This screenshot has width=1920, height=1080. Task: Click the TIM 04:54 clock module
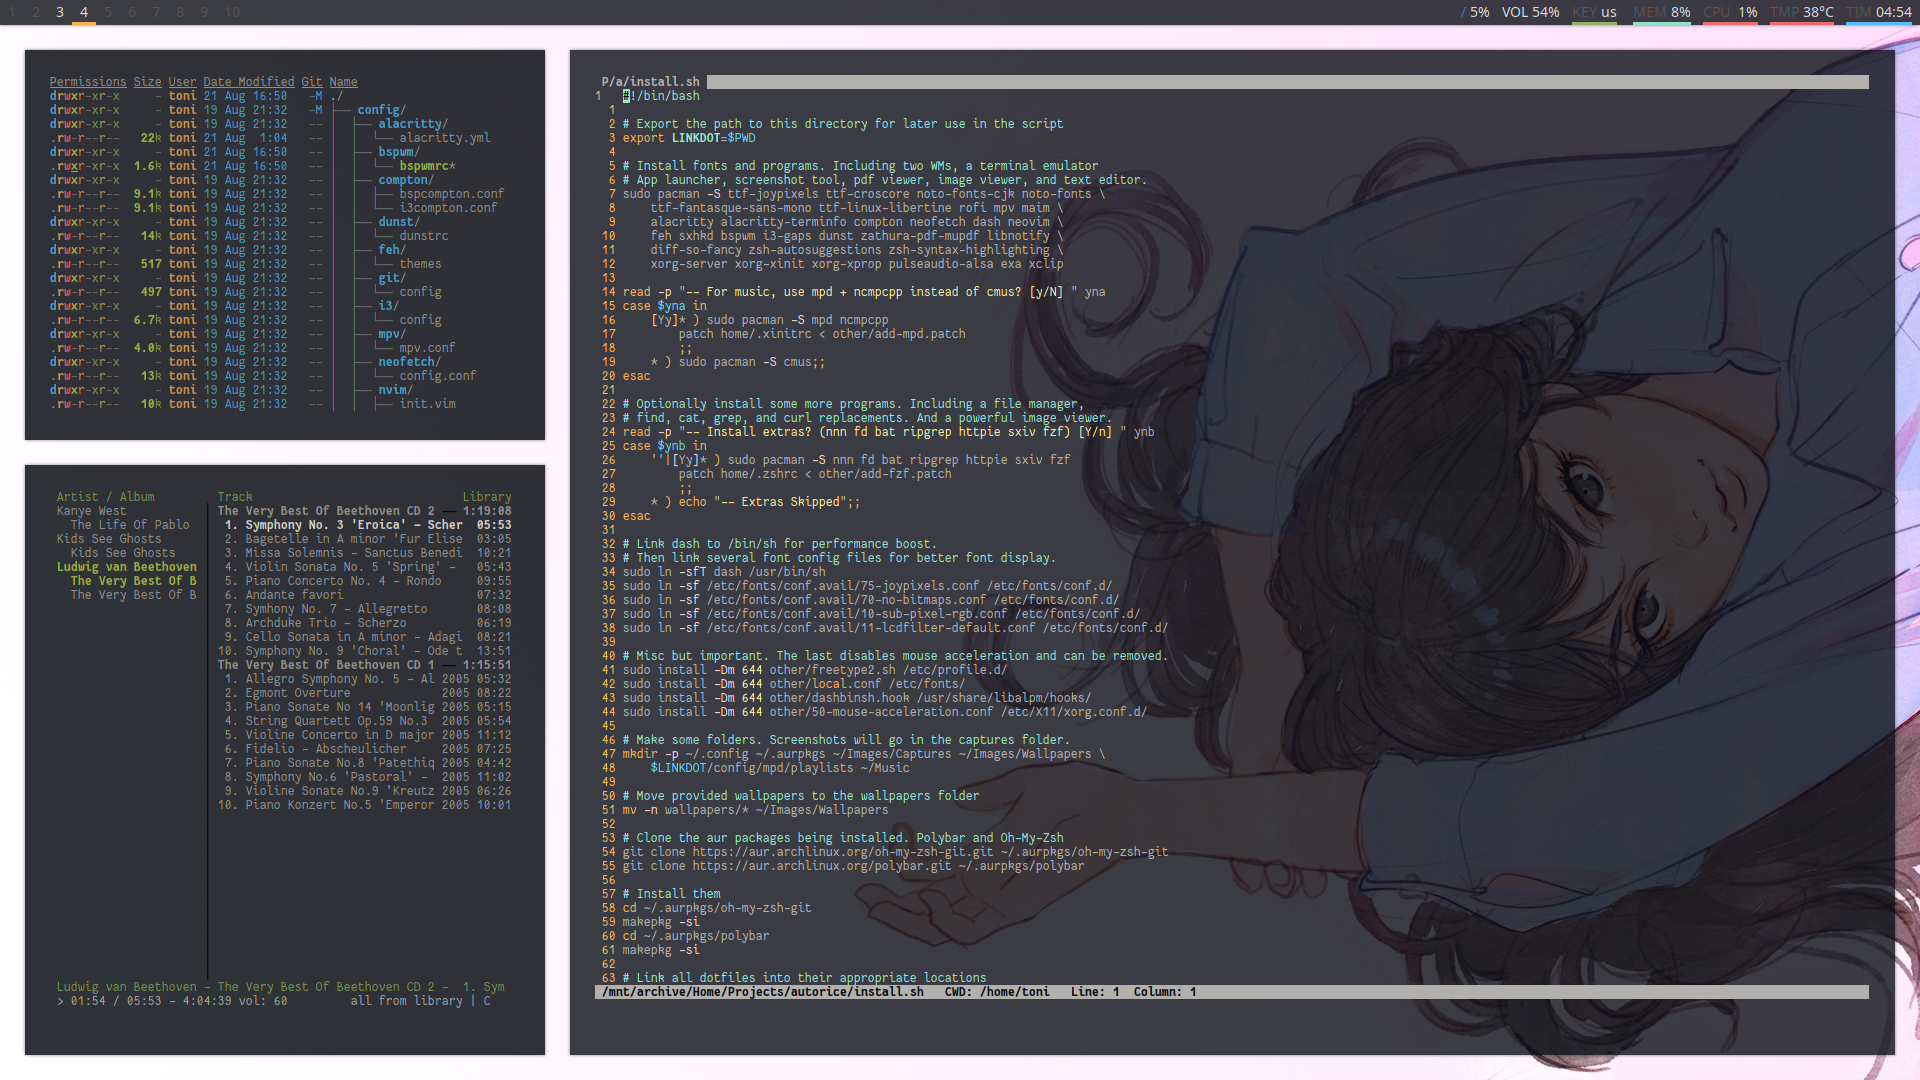coord(1878,12)
